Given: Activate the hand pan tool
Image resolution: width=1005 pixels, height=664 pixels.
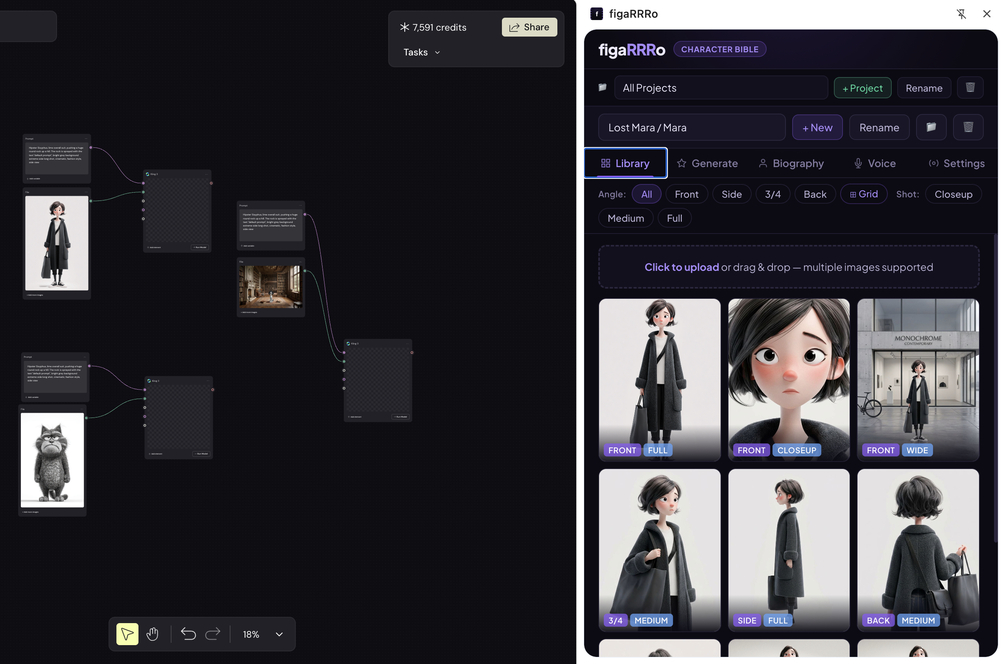Looking at the screenshot, I should click(x=153, y=634).
